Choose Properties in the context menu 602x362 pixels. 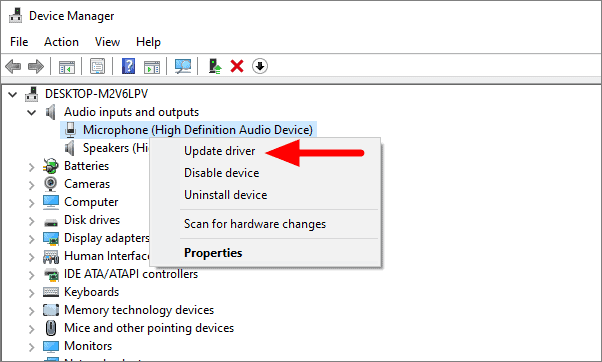click(213, 253)
